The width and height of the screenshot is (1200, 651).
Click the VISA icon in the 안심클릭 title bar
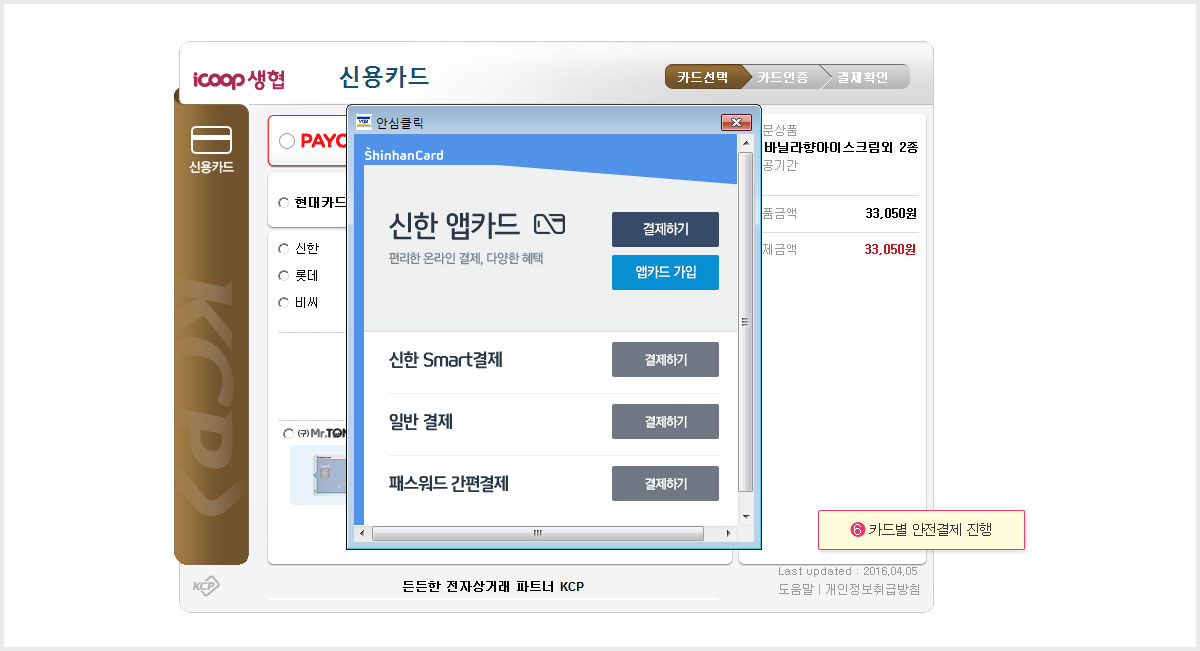click(363, 123)
